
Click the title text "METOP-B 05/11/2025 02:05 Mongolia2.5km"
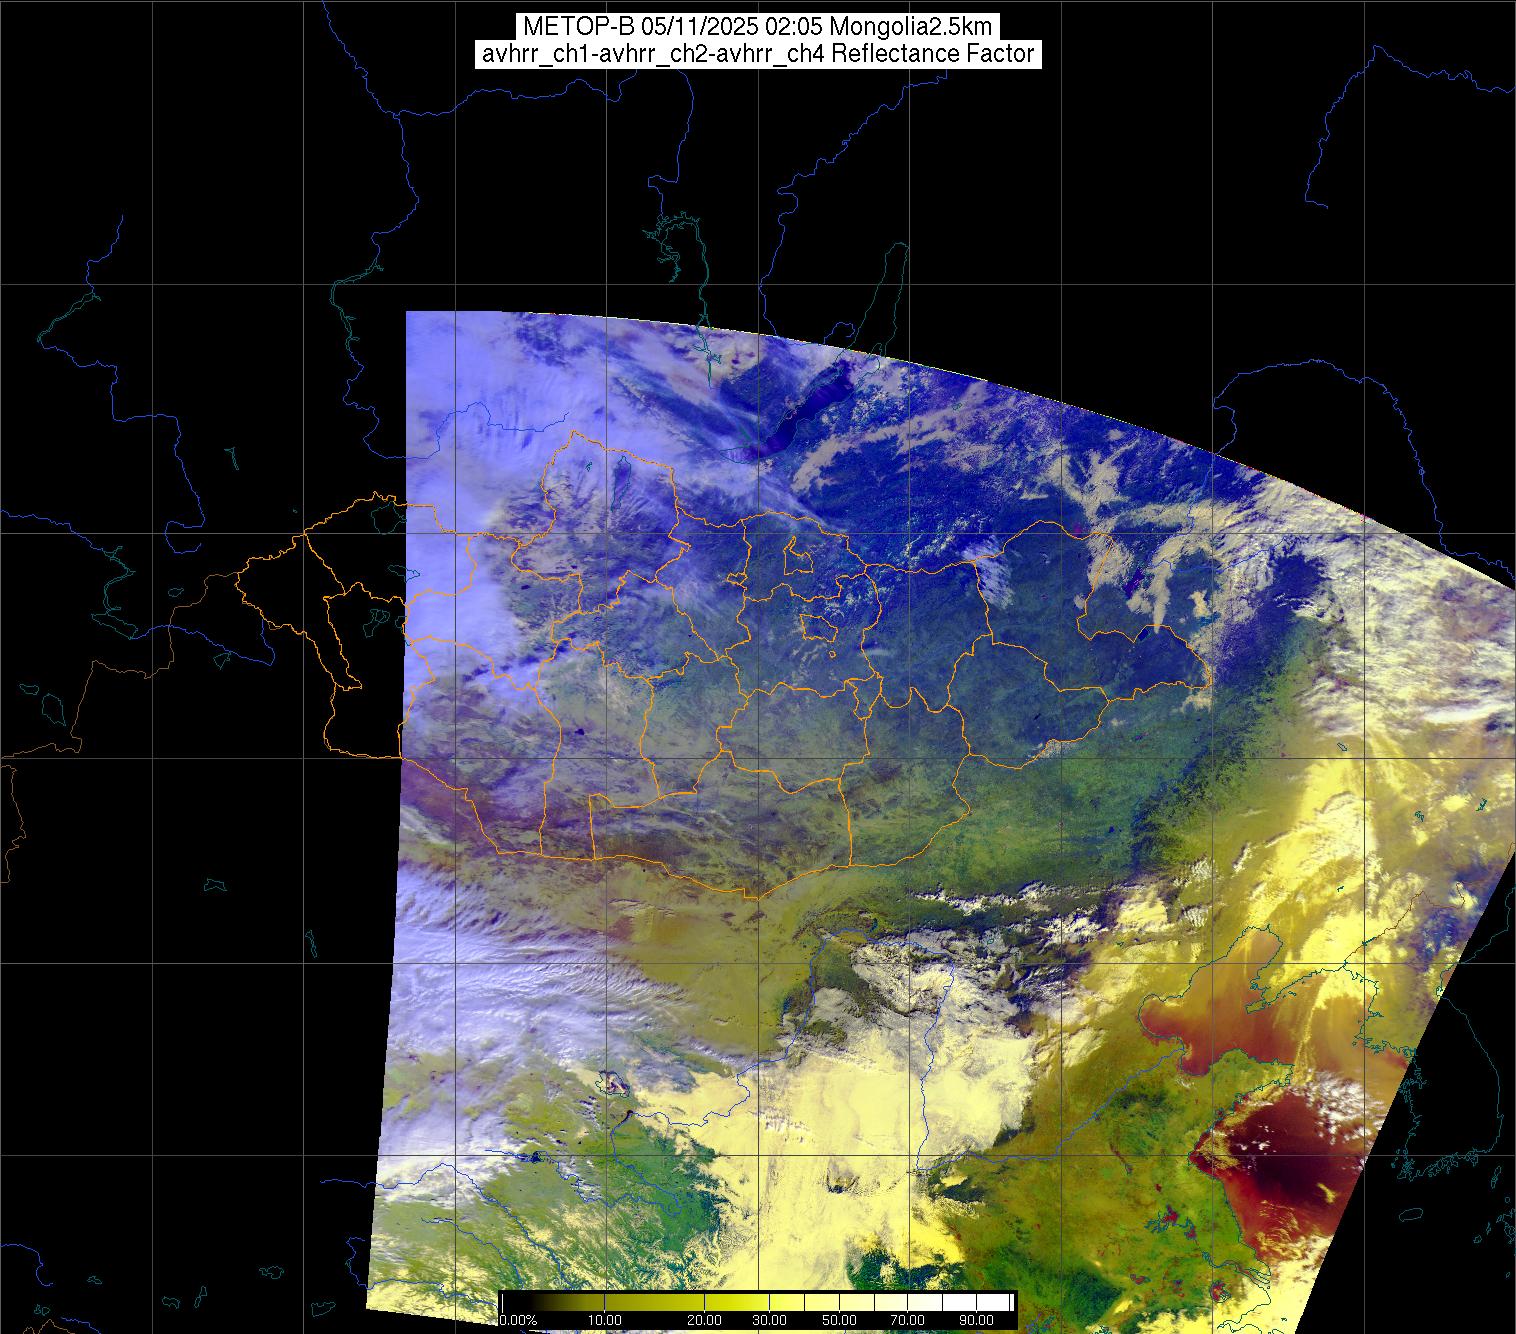point(758,27)
